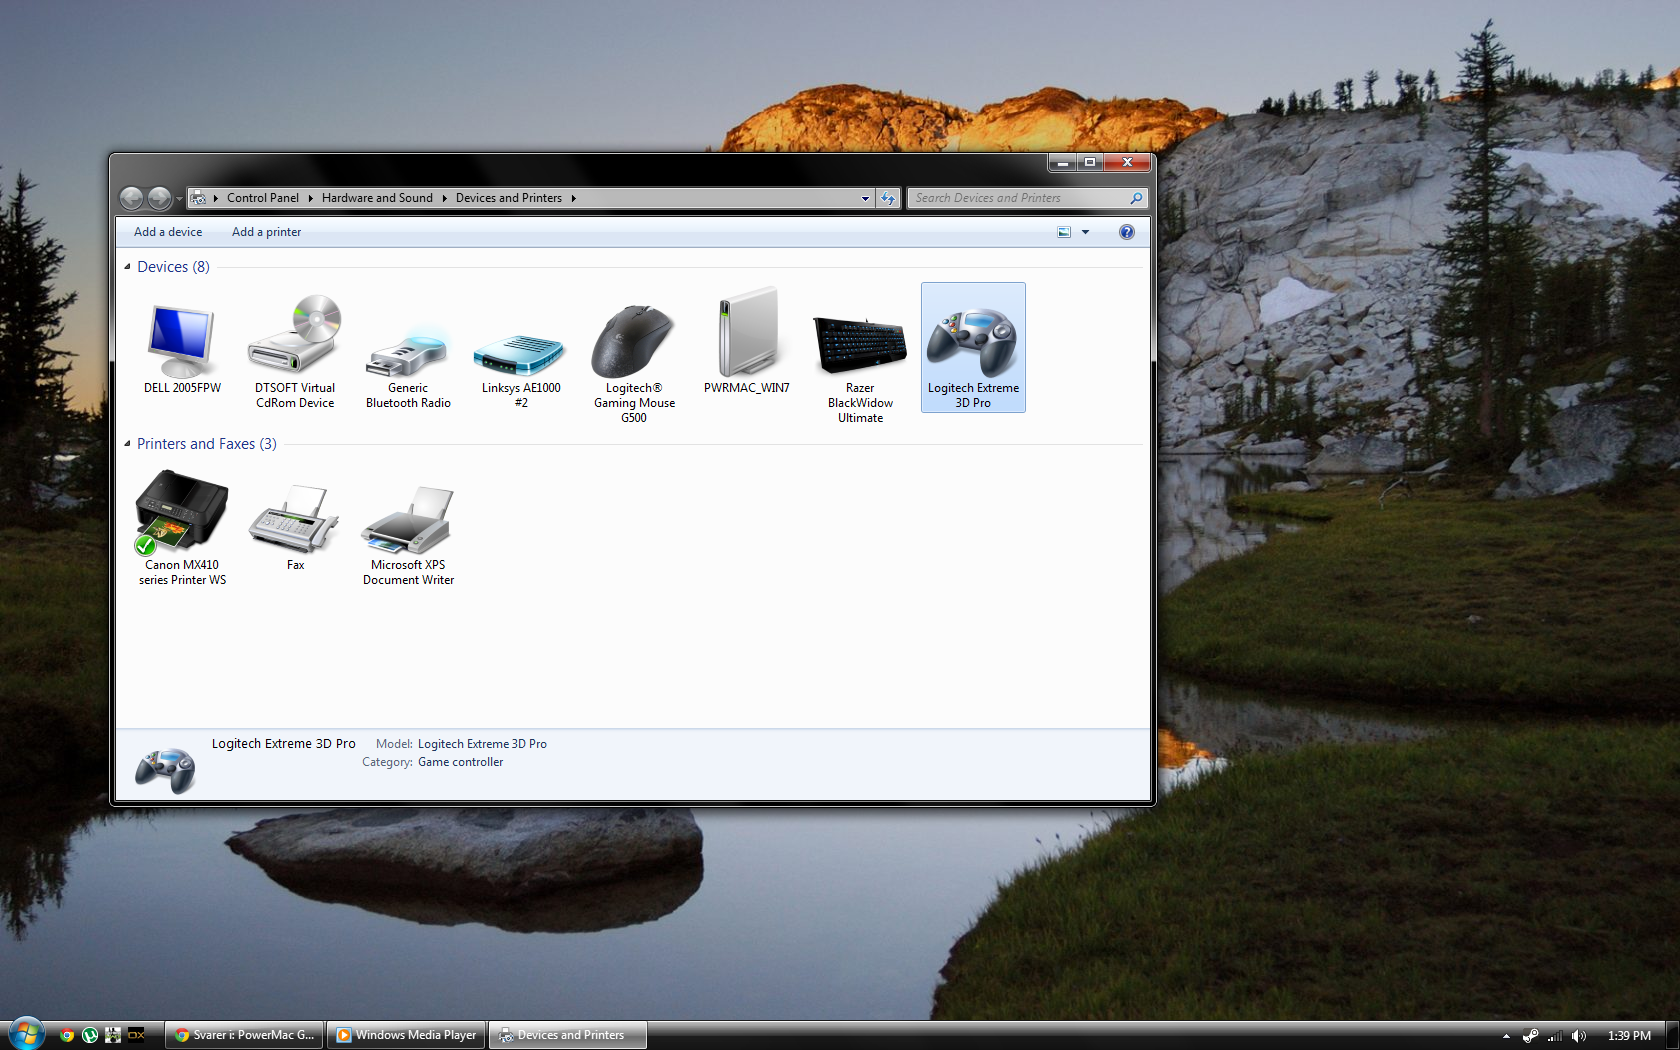Viewport: 1680px width, 1050px height.
Task: Click the Model value Logitech Extreme 3D Pro
Action: tap(482, 744)
